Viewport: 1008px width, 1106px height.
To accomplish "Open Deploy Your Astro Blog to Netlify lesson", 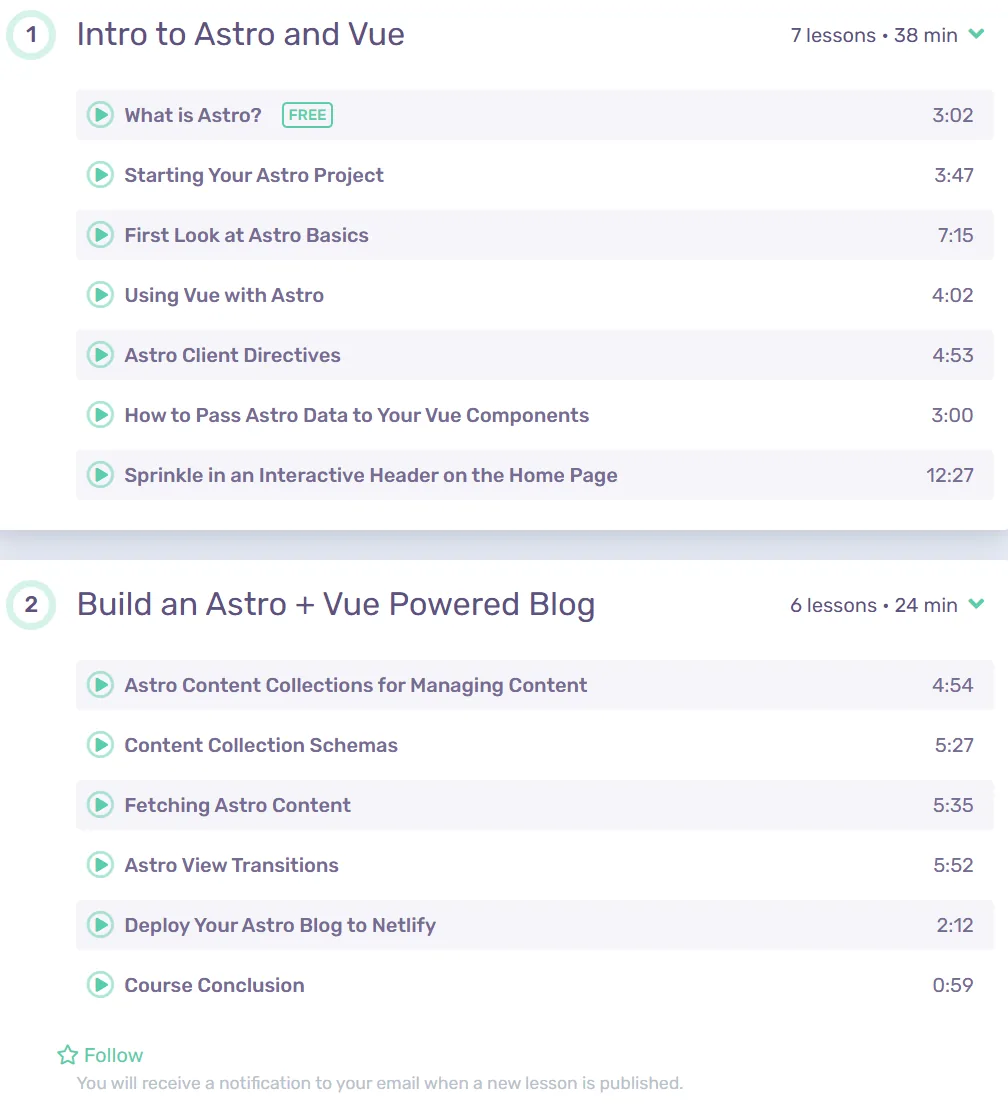I will click(535, 925).
